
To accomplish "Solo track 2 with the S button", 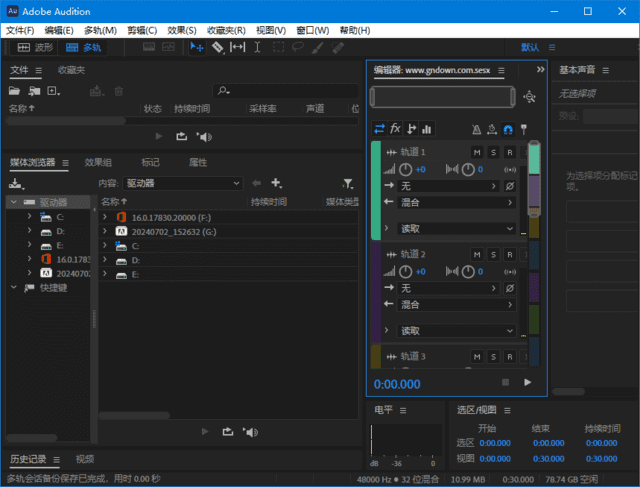I will click(493, 255).
